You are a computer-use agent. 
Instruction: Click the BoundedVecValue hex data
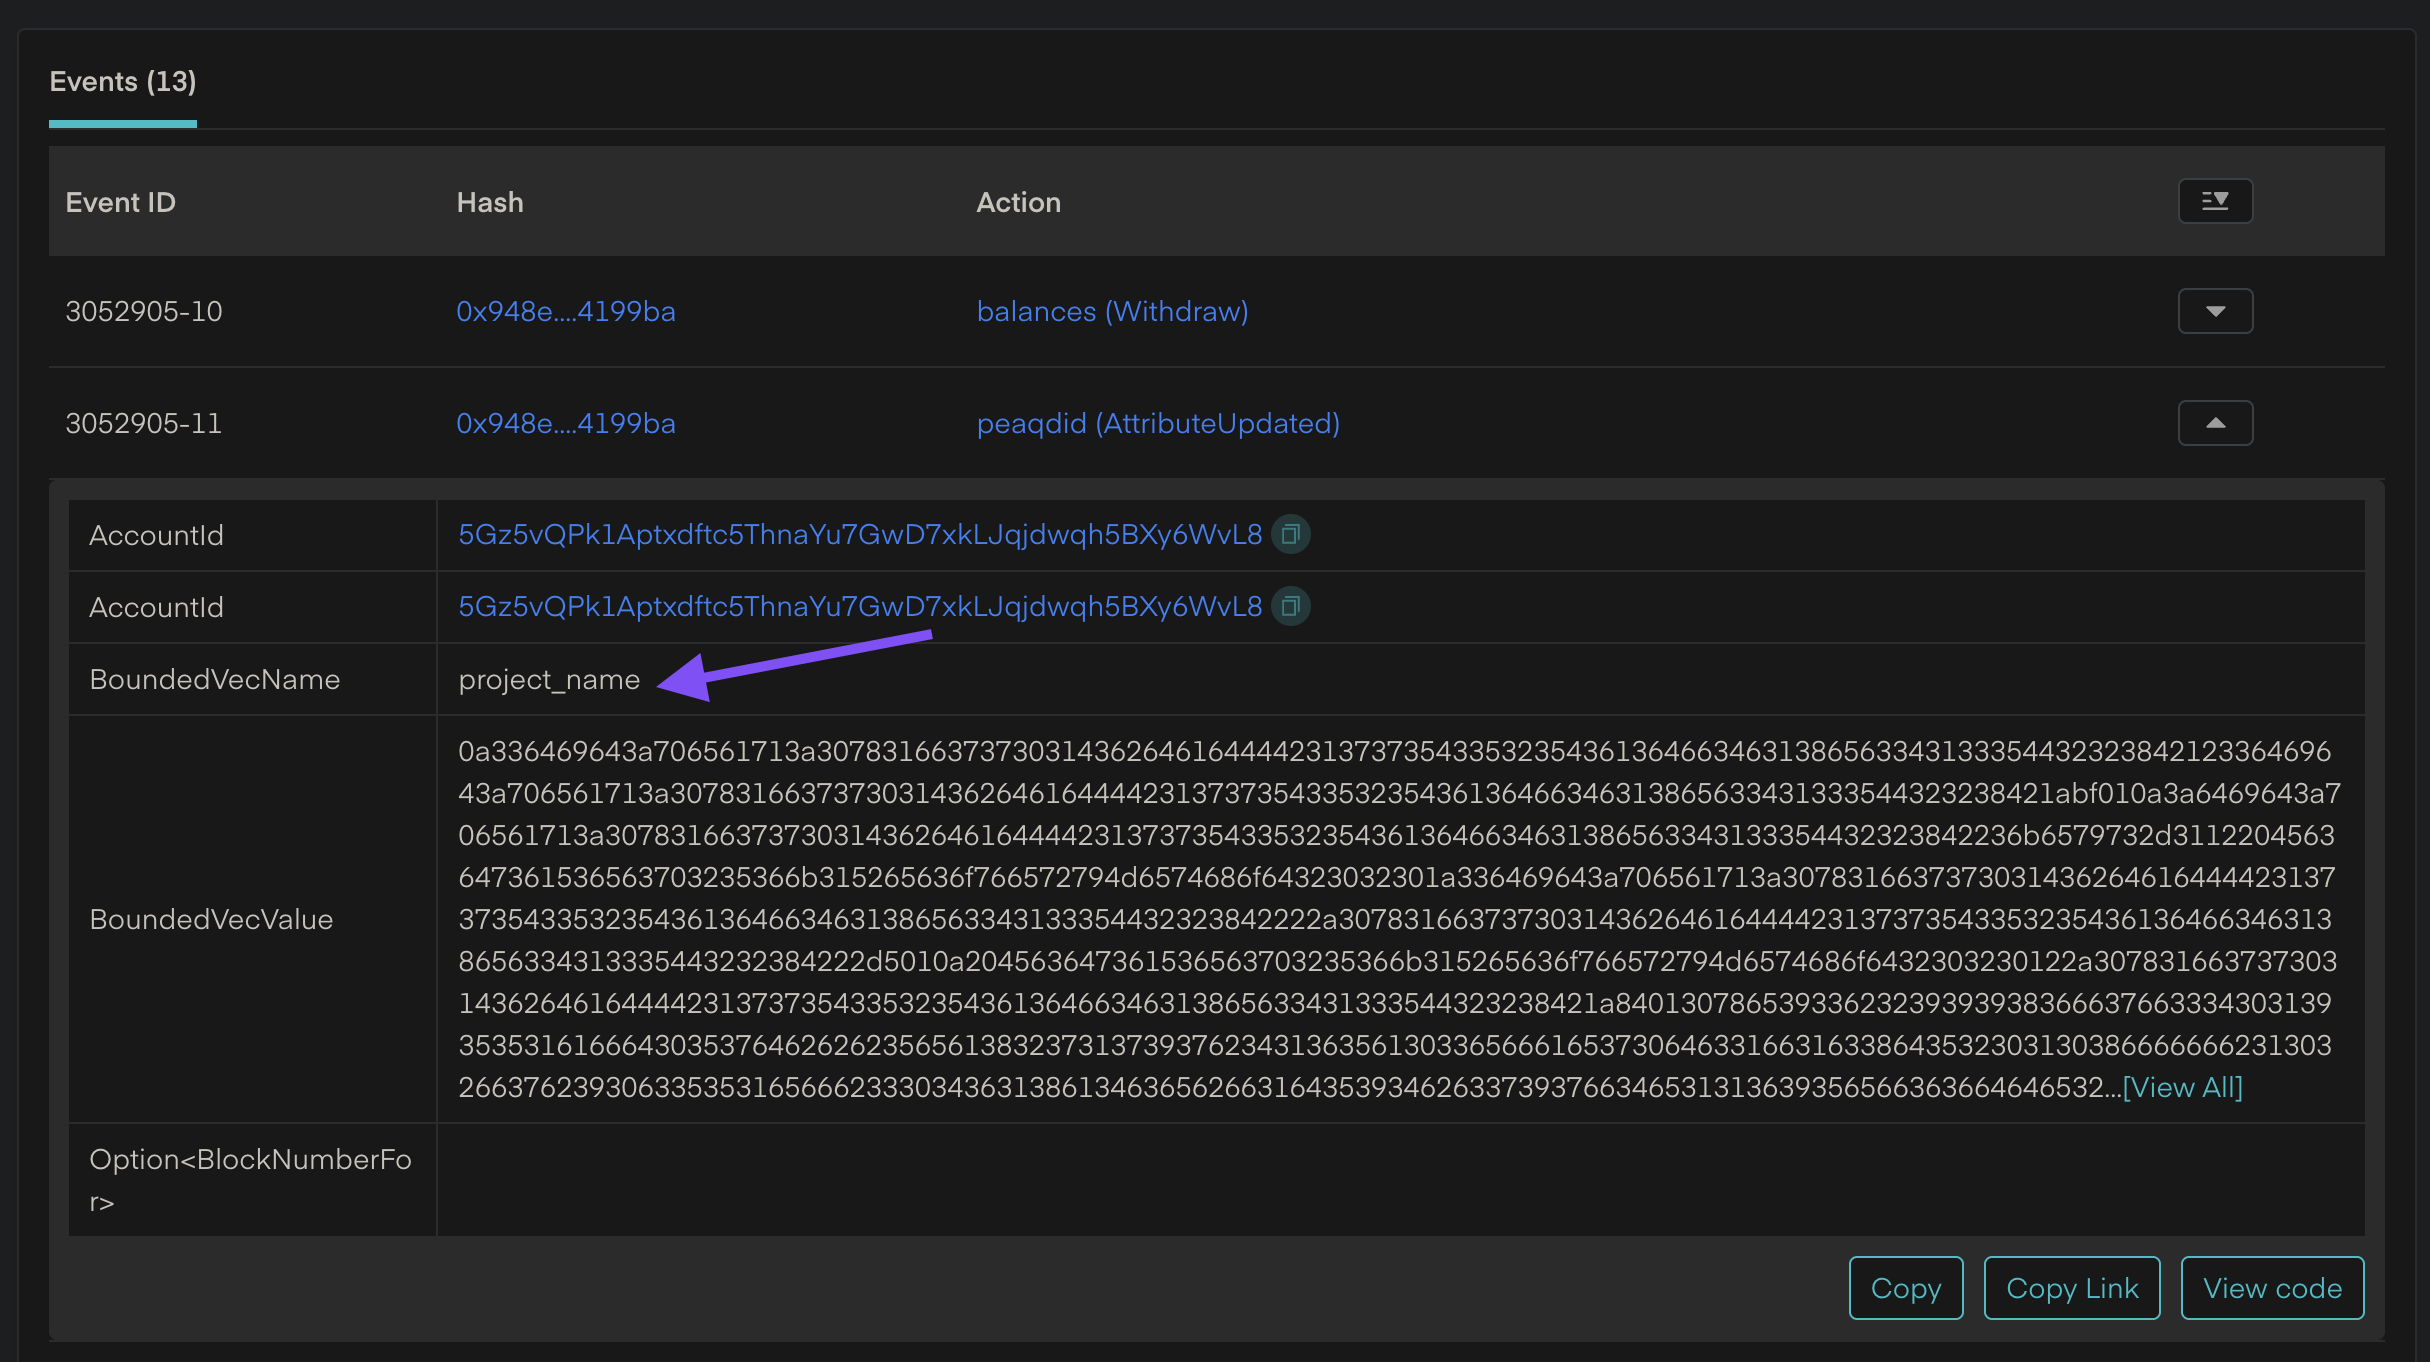click(1397, 919)
